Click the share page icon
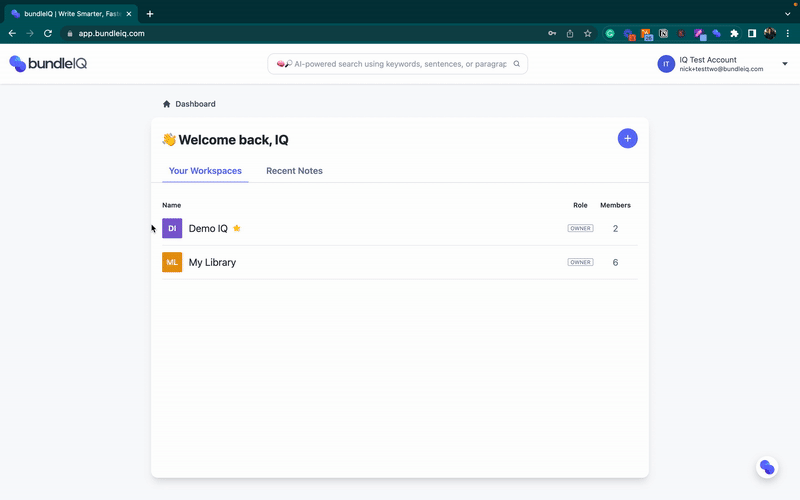800x500 pixels. 570,34
